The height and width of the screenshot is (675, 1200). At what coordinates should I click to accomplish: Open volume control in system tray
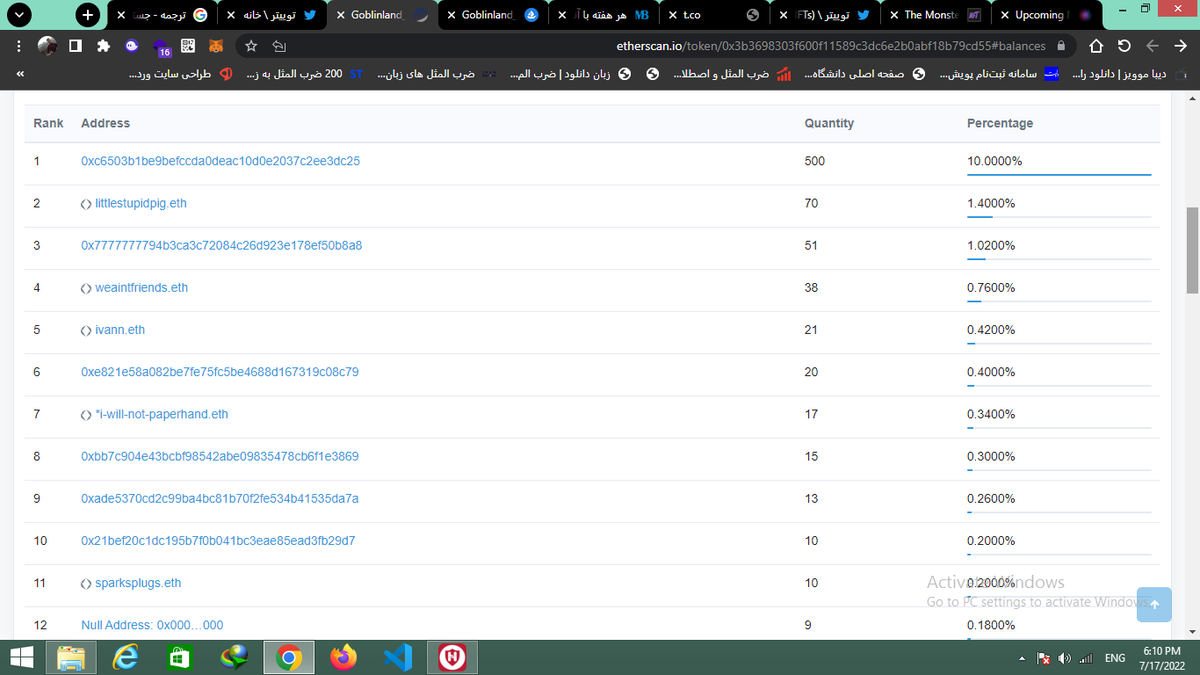(1065, 658)
